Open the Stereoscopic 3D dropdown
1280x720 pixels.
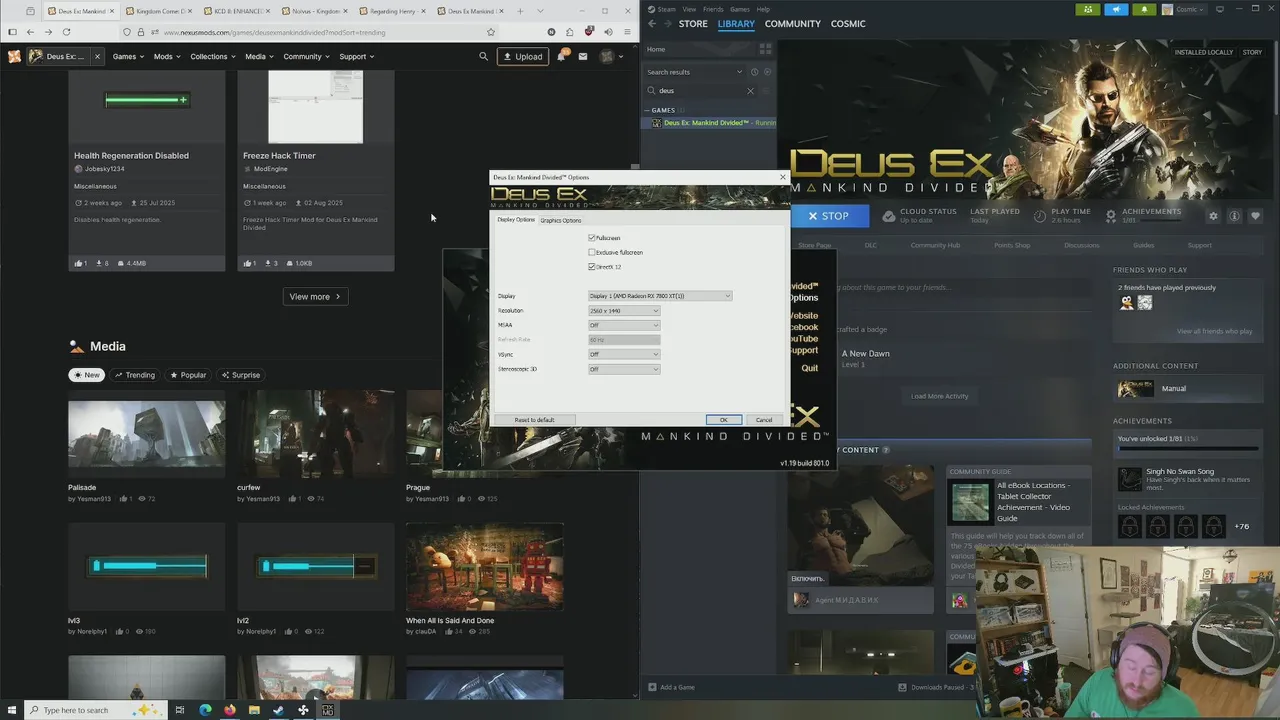pos(624,369)
